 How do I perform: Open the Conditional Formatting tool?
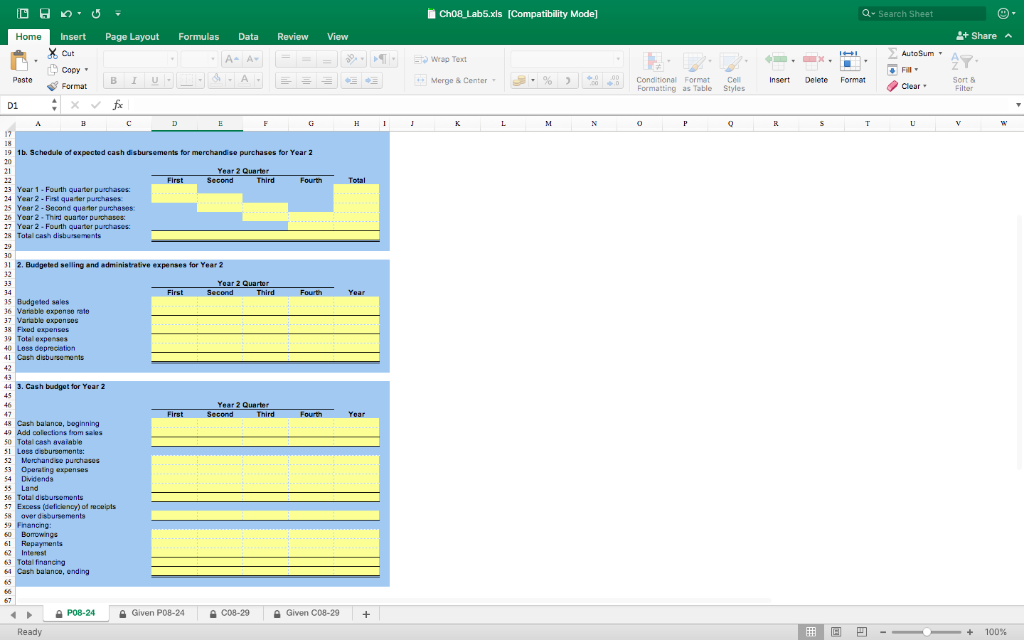pyautogui.click(x=656, y=62)
